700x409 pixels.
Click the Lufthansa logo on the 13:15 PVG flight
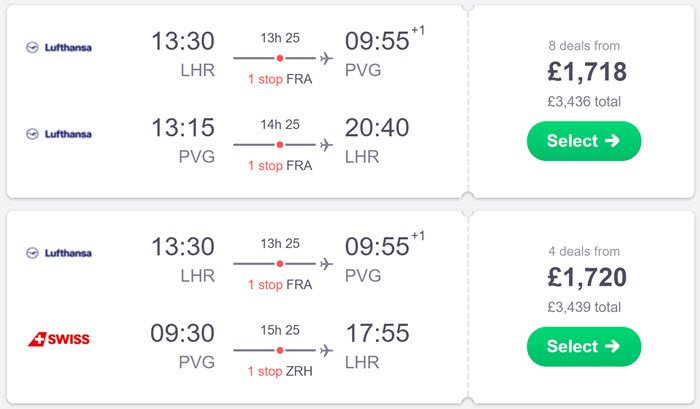59,134
